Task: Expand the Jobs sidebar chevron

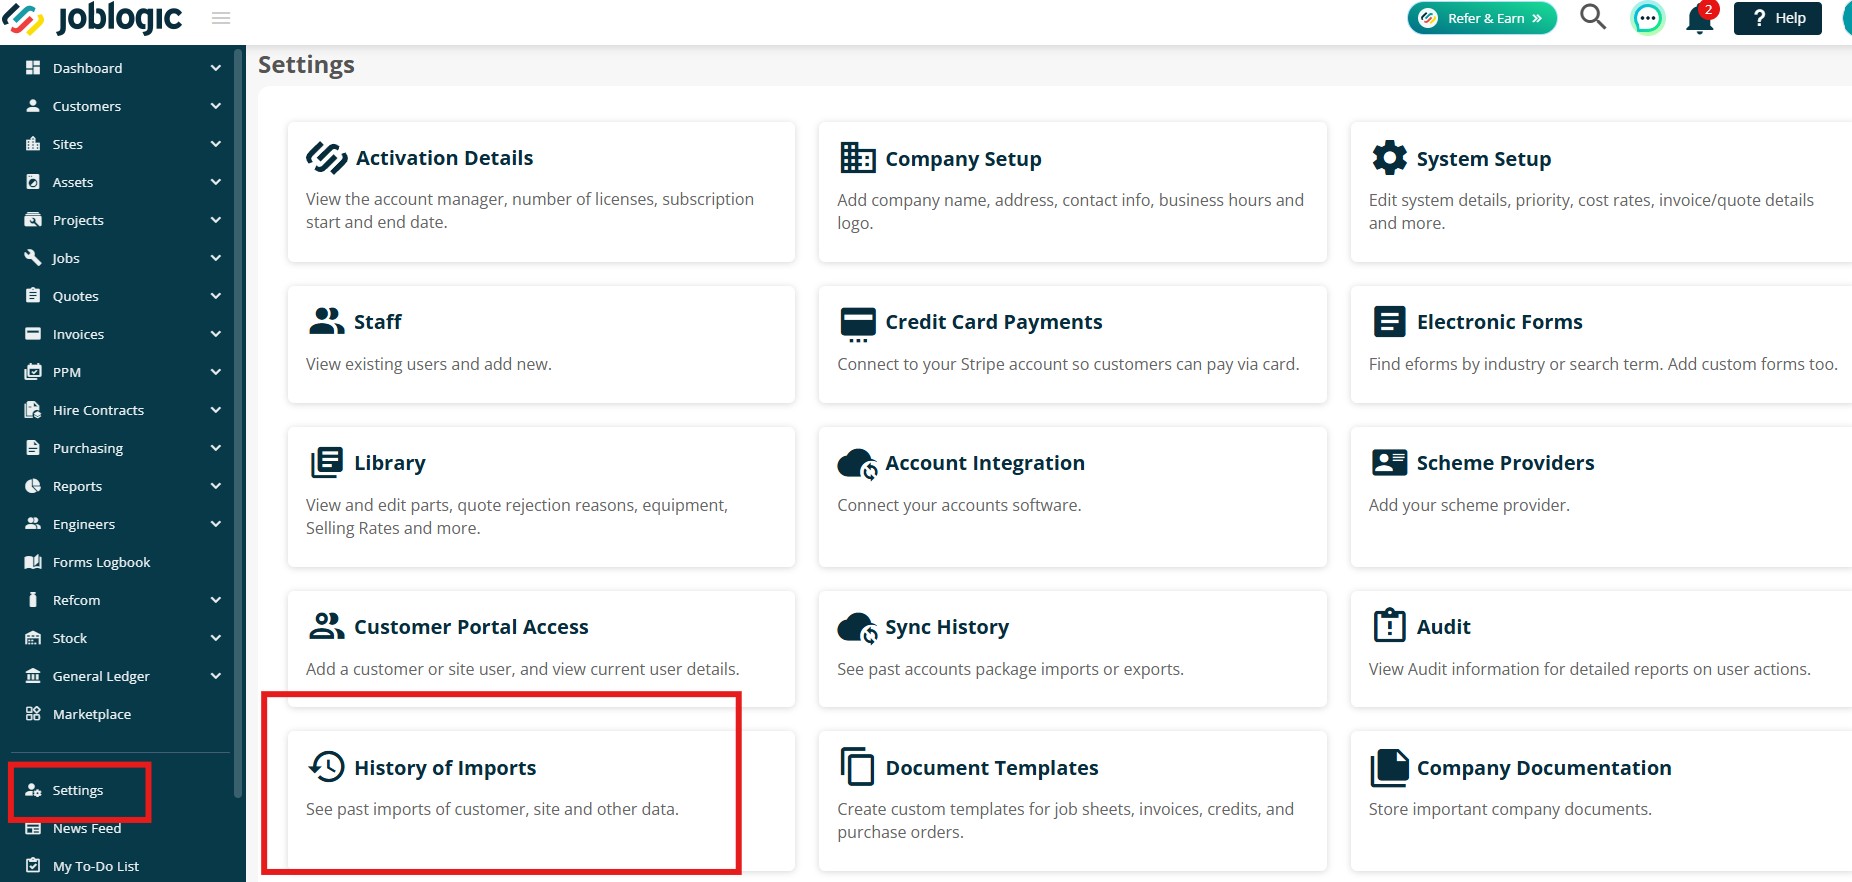Action: [215, 258]
